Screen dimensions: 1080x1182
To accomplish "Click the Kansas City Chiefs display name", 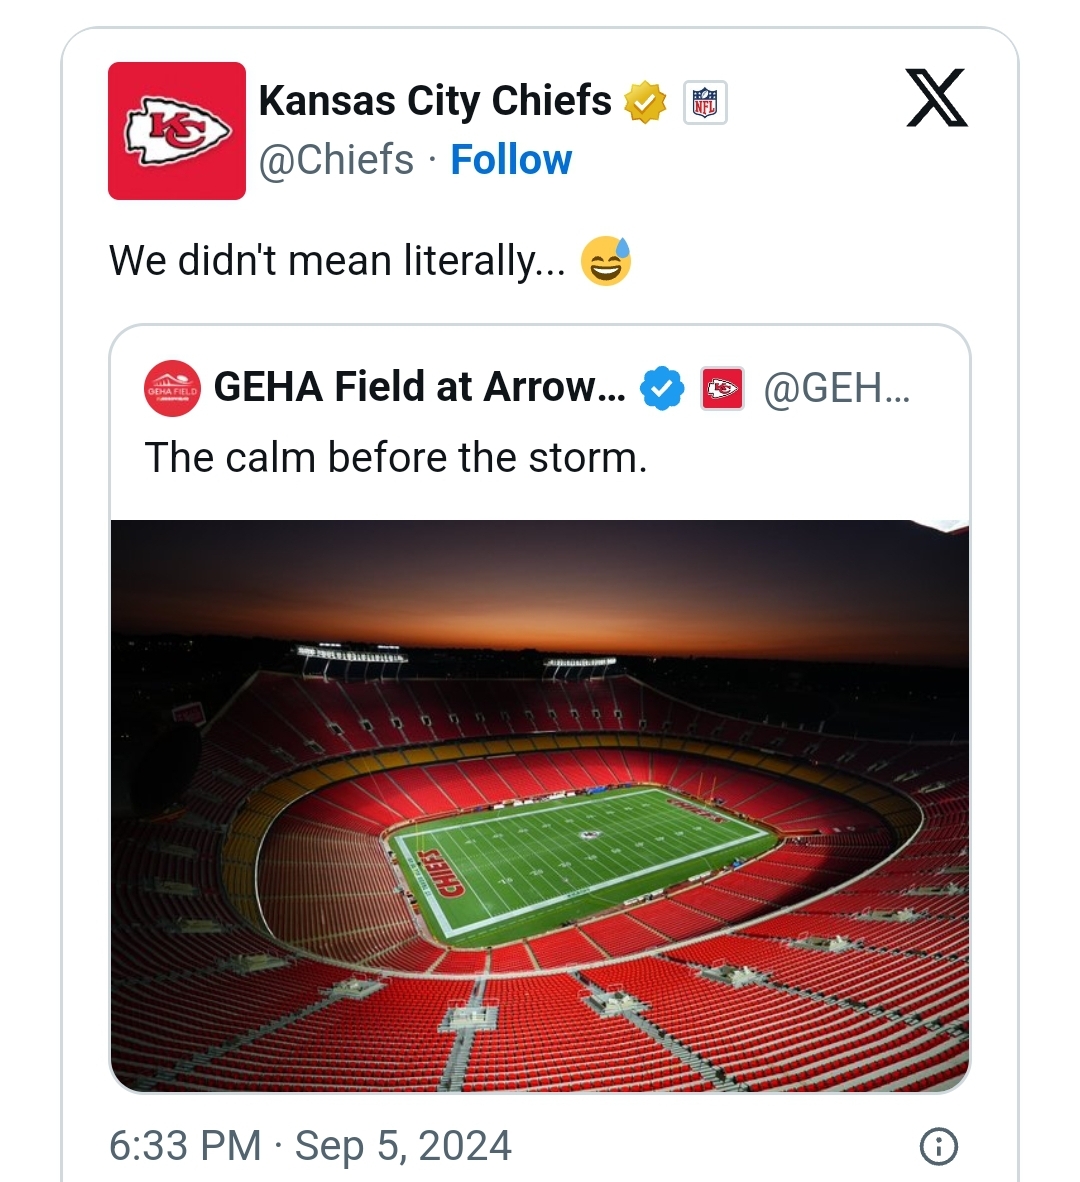I will click(435, 101).
